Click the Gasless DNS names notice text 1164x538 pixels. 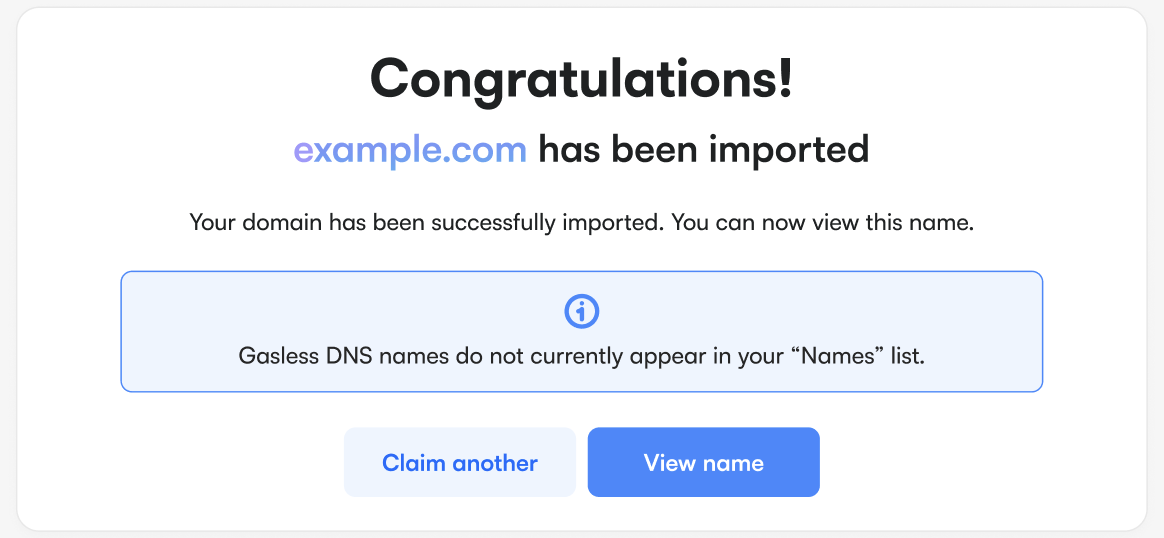[581, 357]
